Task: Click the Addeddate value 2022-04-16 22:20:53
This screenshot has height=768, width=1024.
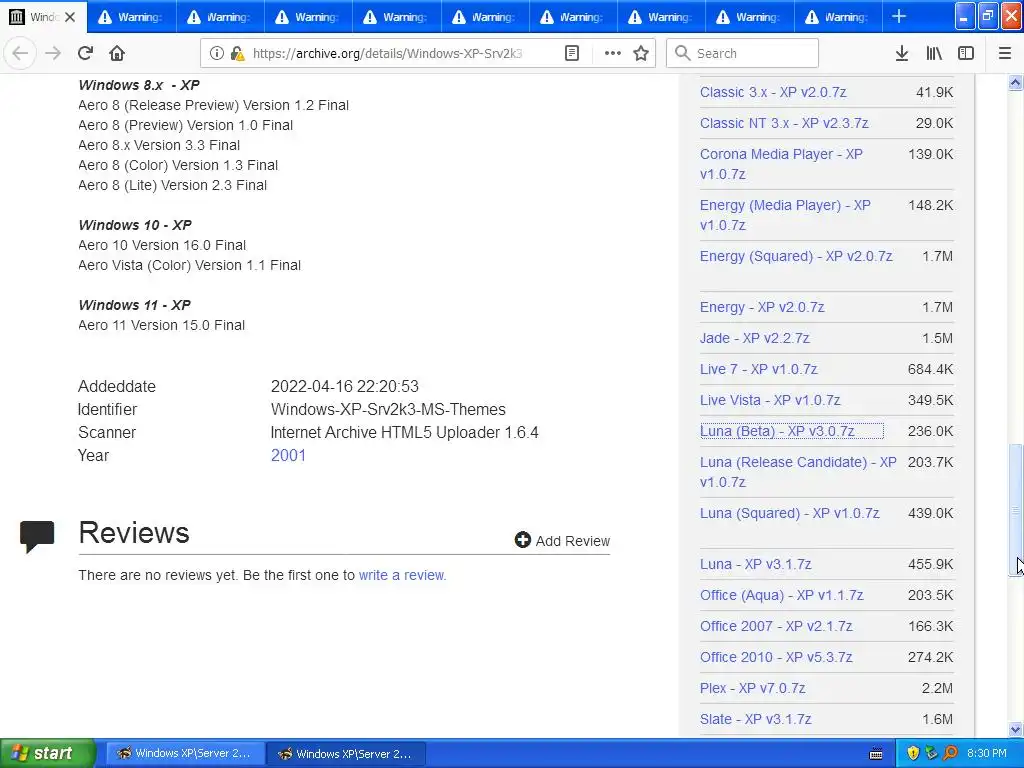Action: tap(345, 387)
